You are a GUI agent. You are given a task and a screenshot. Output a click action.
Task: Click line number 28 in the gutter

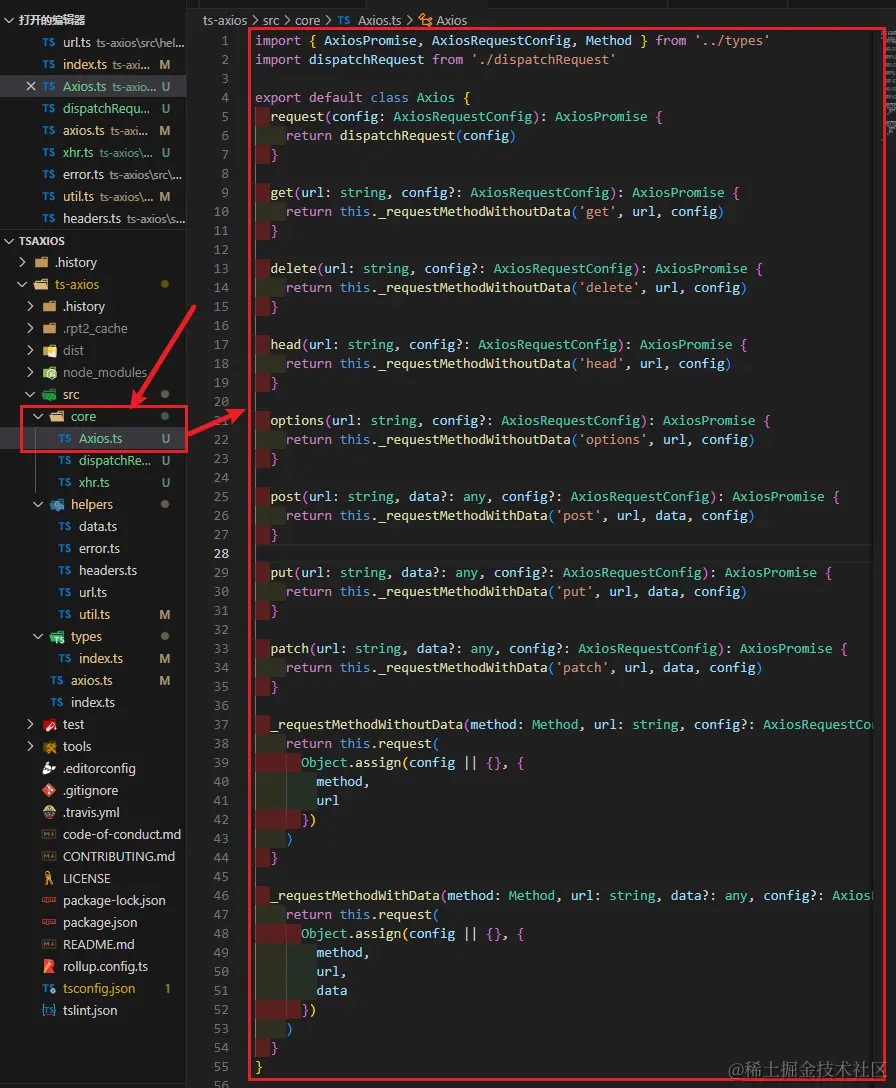point(221,554)
